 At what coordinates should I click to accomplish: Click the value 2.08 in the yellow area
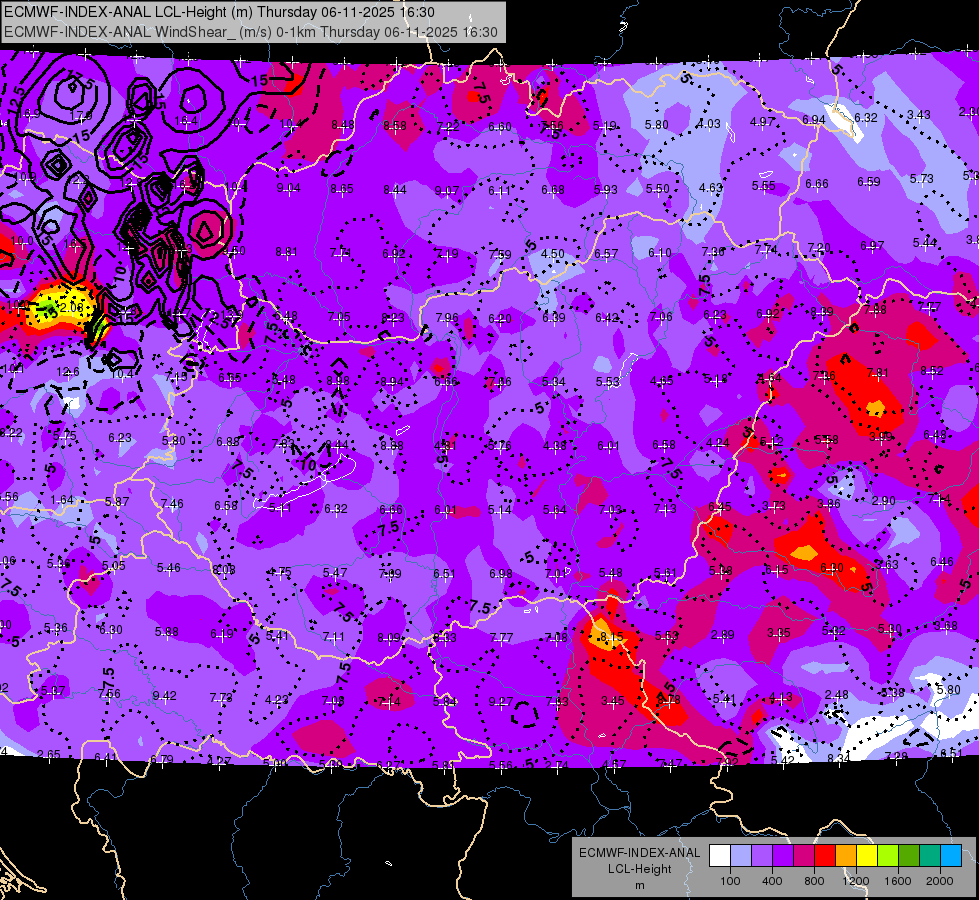pyautogui.click(x=71, y=307)
